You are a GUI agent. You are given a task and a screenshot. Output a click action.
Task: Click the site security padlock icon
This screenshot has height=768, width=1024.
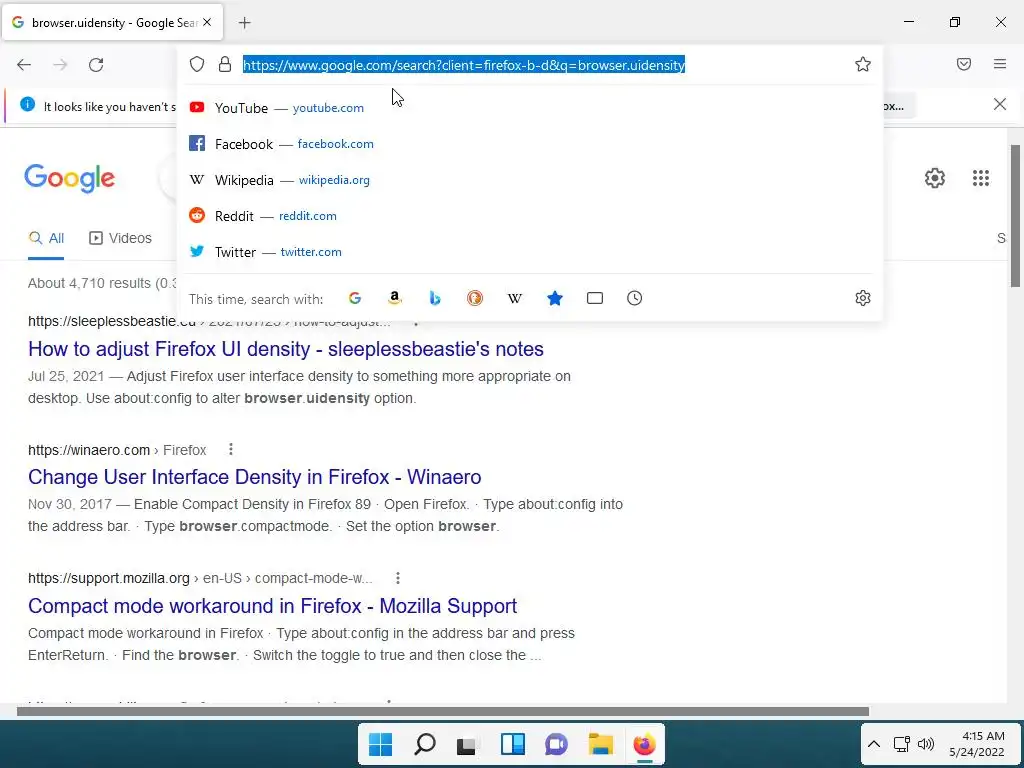click(x=225, y=64)
